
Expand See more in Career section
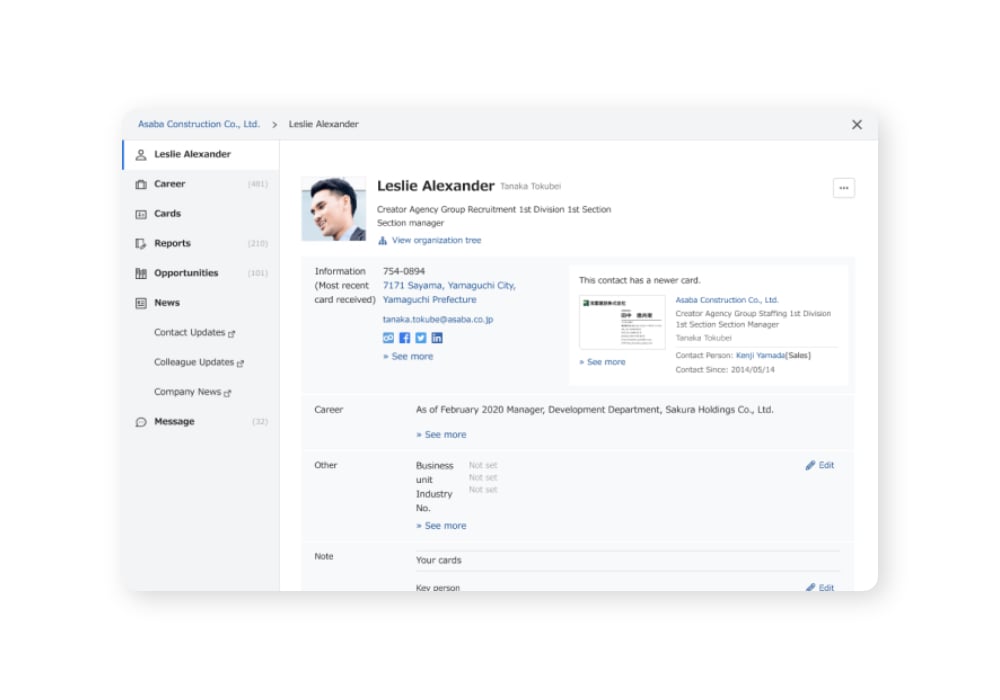441,435
